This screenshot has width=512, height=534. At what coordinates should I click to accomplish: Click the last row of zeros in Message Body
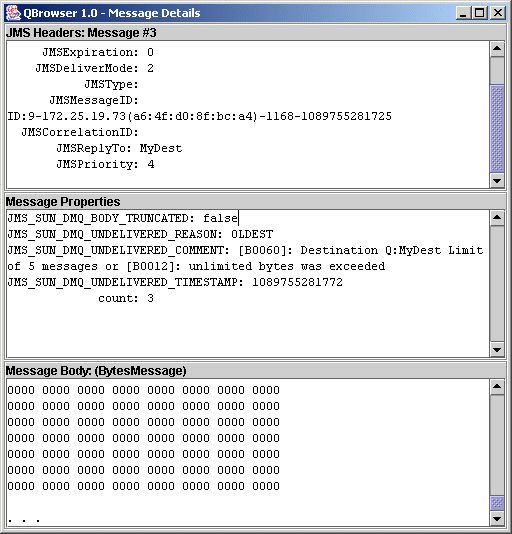click(143, 486)
